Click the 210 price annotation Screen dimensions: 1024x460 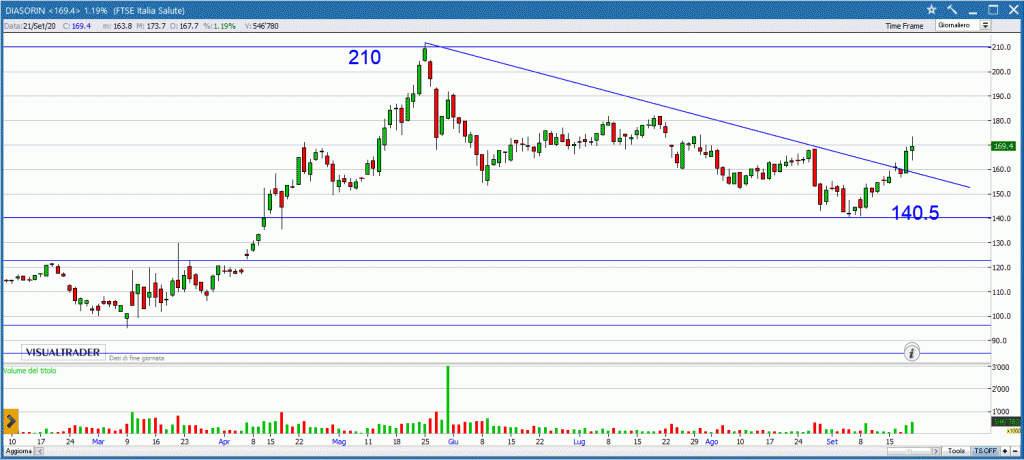(364, 58)
